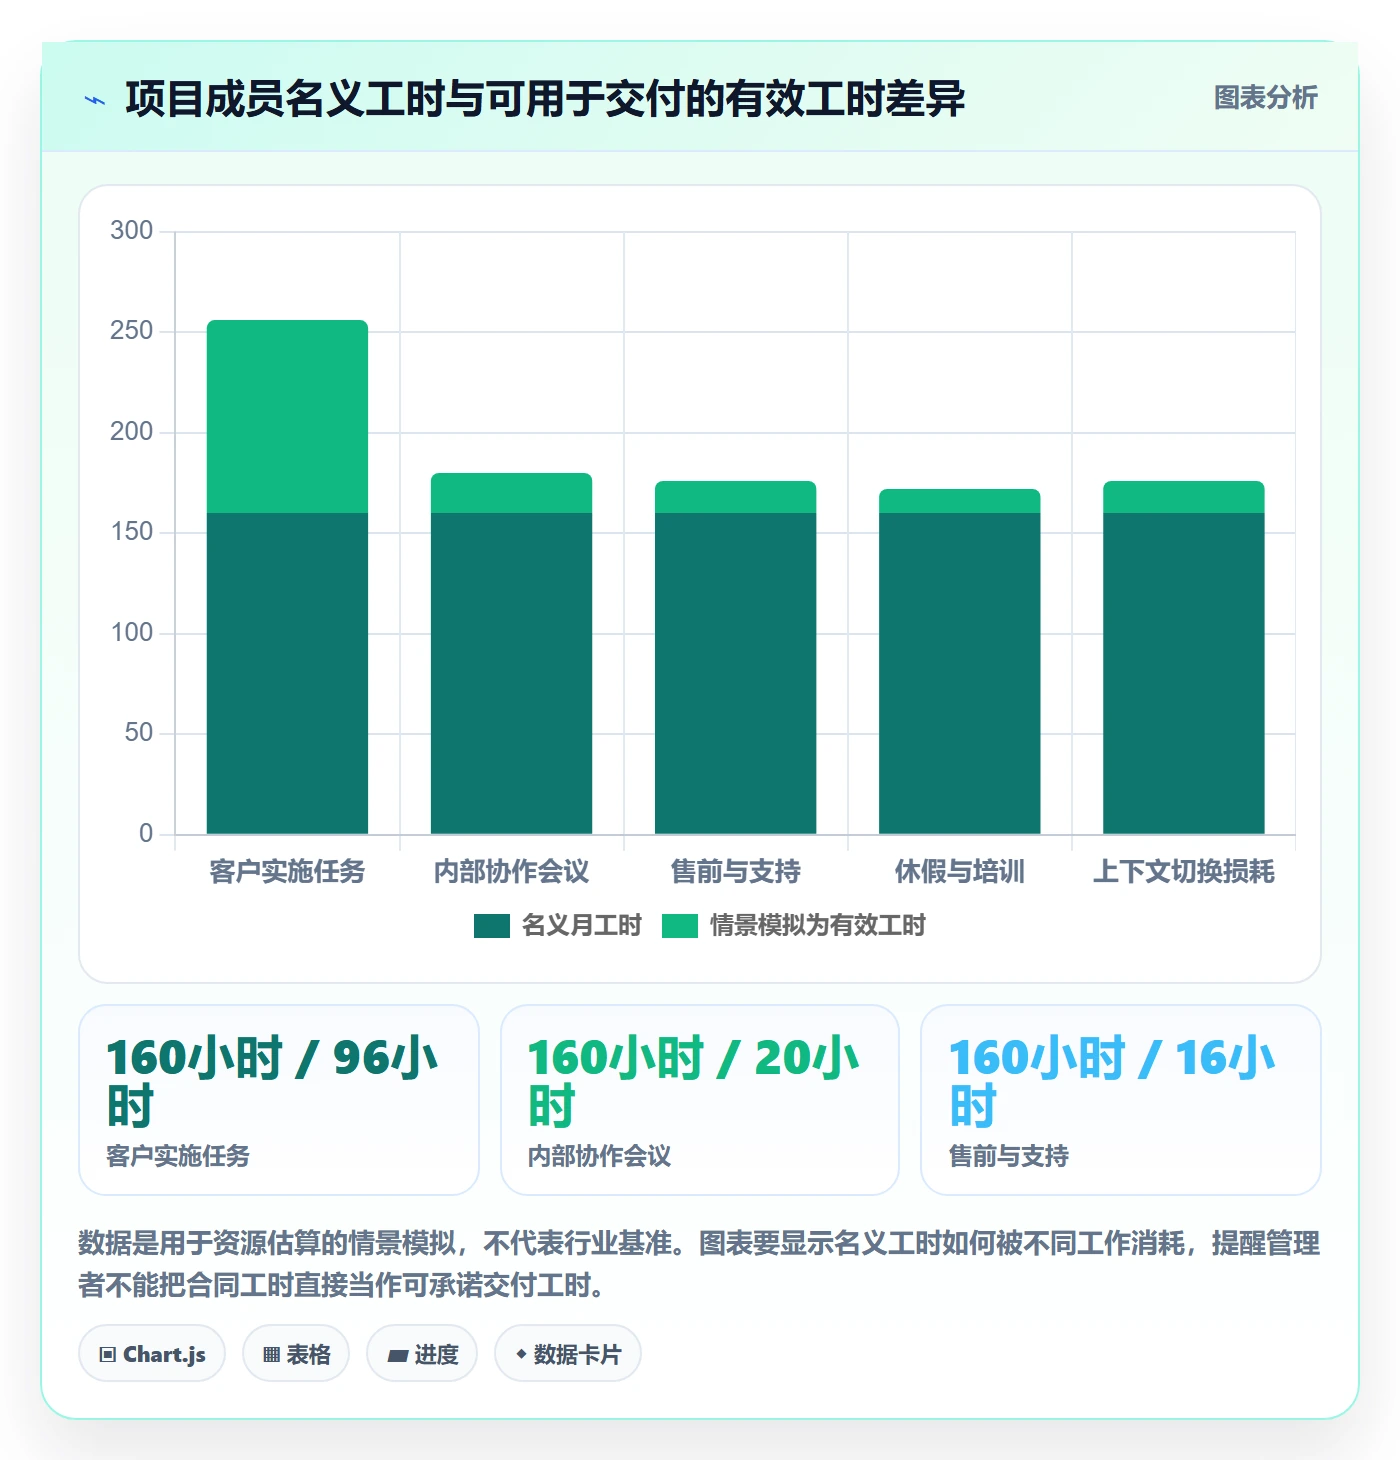Screen dimensions: 1400x1460
Task: Click the Chart.js tag icon
Action: click(x=108, y=1355)
